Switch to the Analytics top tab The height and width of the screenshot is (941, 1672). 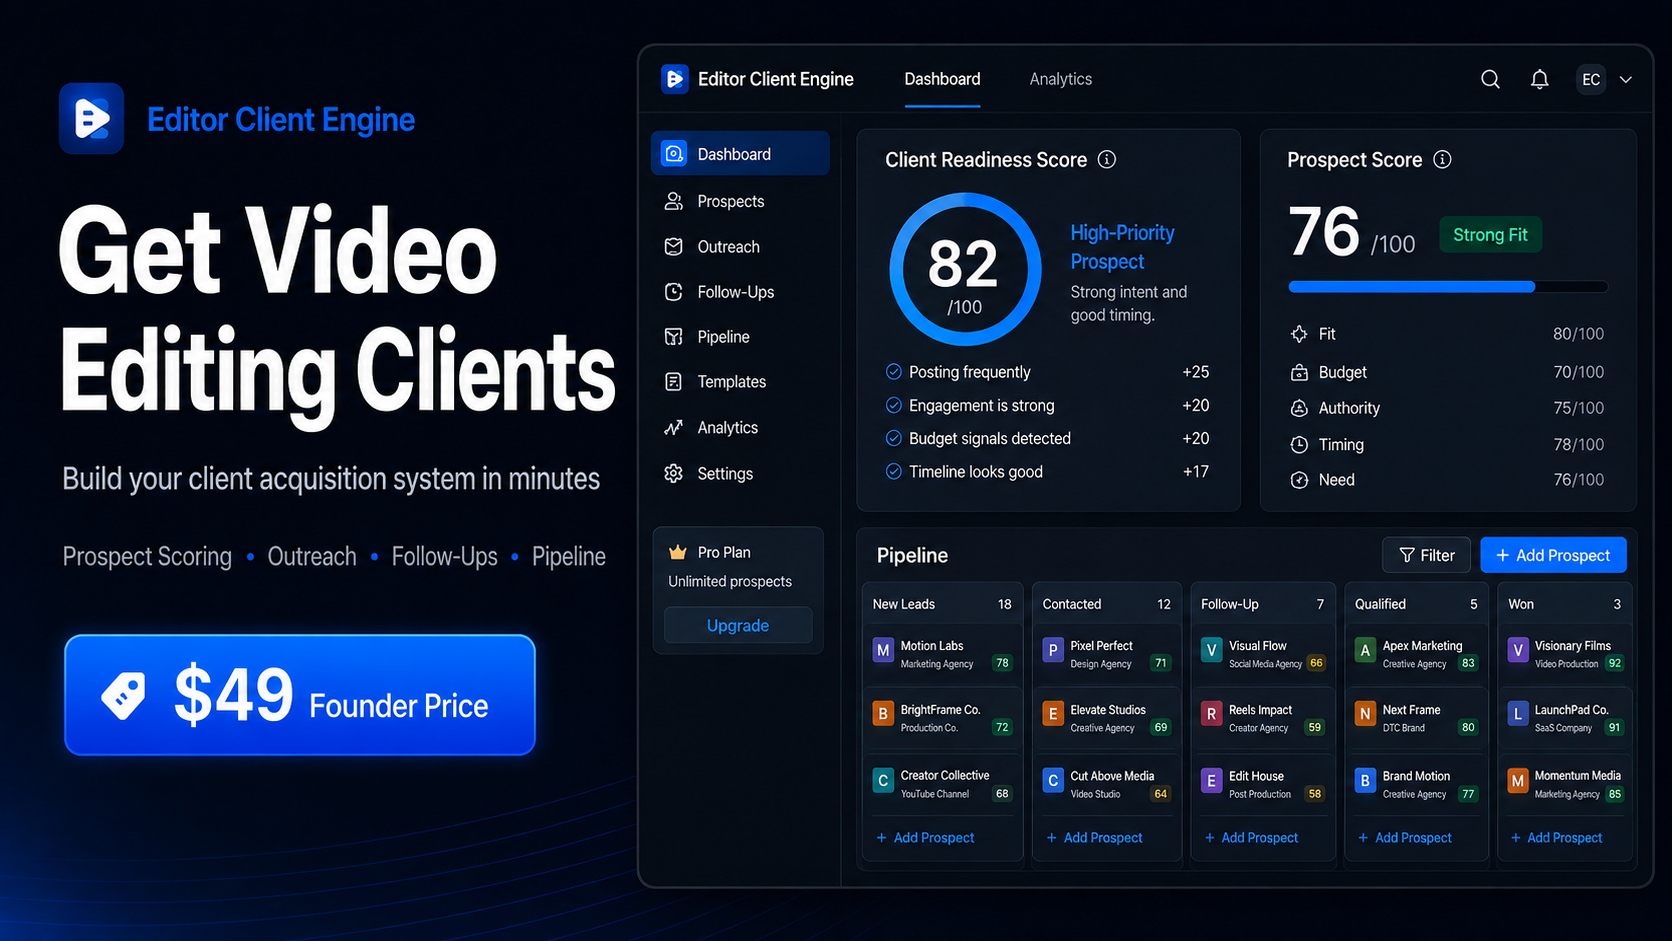click(1061, 79)
